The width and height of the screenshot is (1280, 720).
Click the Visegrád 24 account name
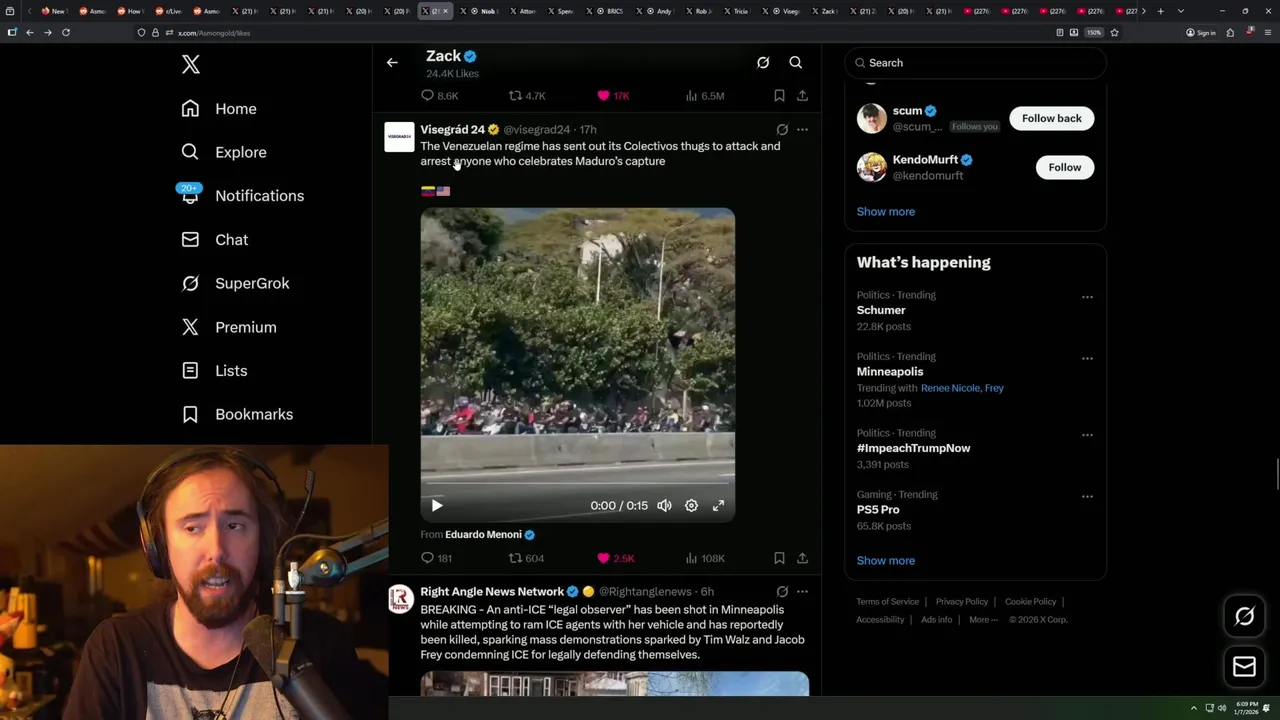click(452, 130)
